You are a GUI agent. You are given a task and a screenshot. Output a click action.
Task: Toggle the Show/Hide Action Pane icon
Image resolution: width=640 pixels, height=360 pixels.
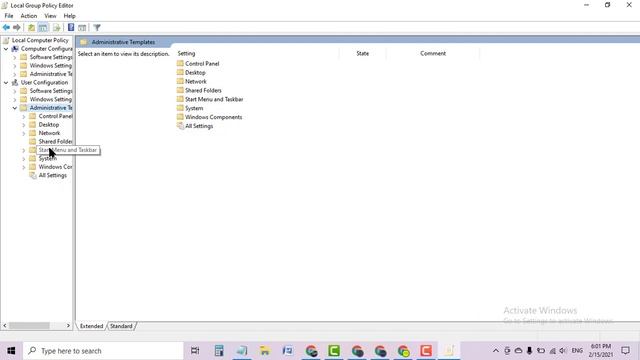tap(82, 28)
